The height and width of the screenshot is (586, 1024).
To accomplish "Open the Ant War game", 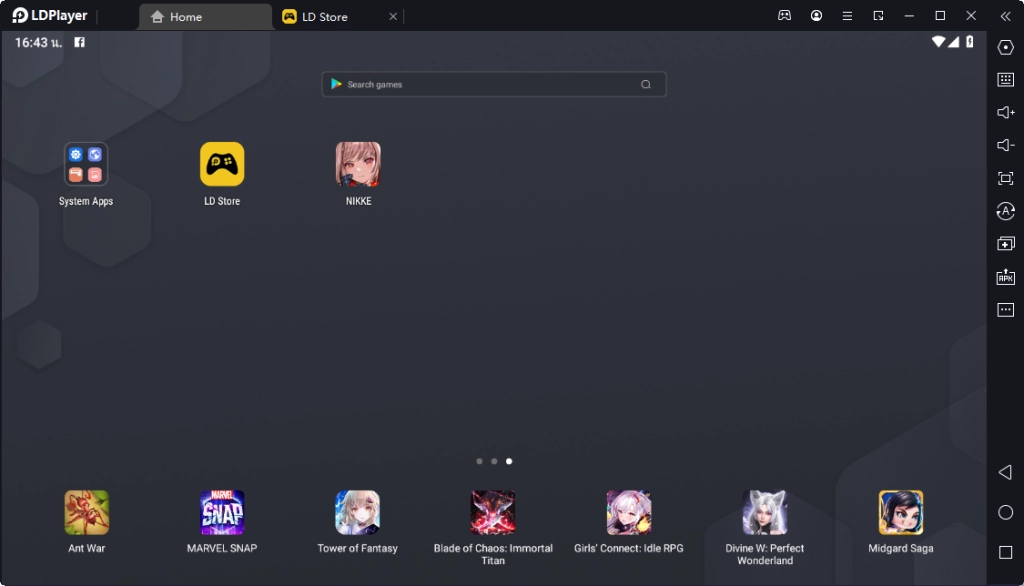I will pos(86,512).
